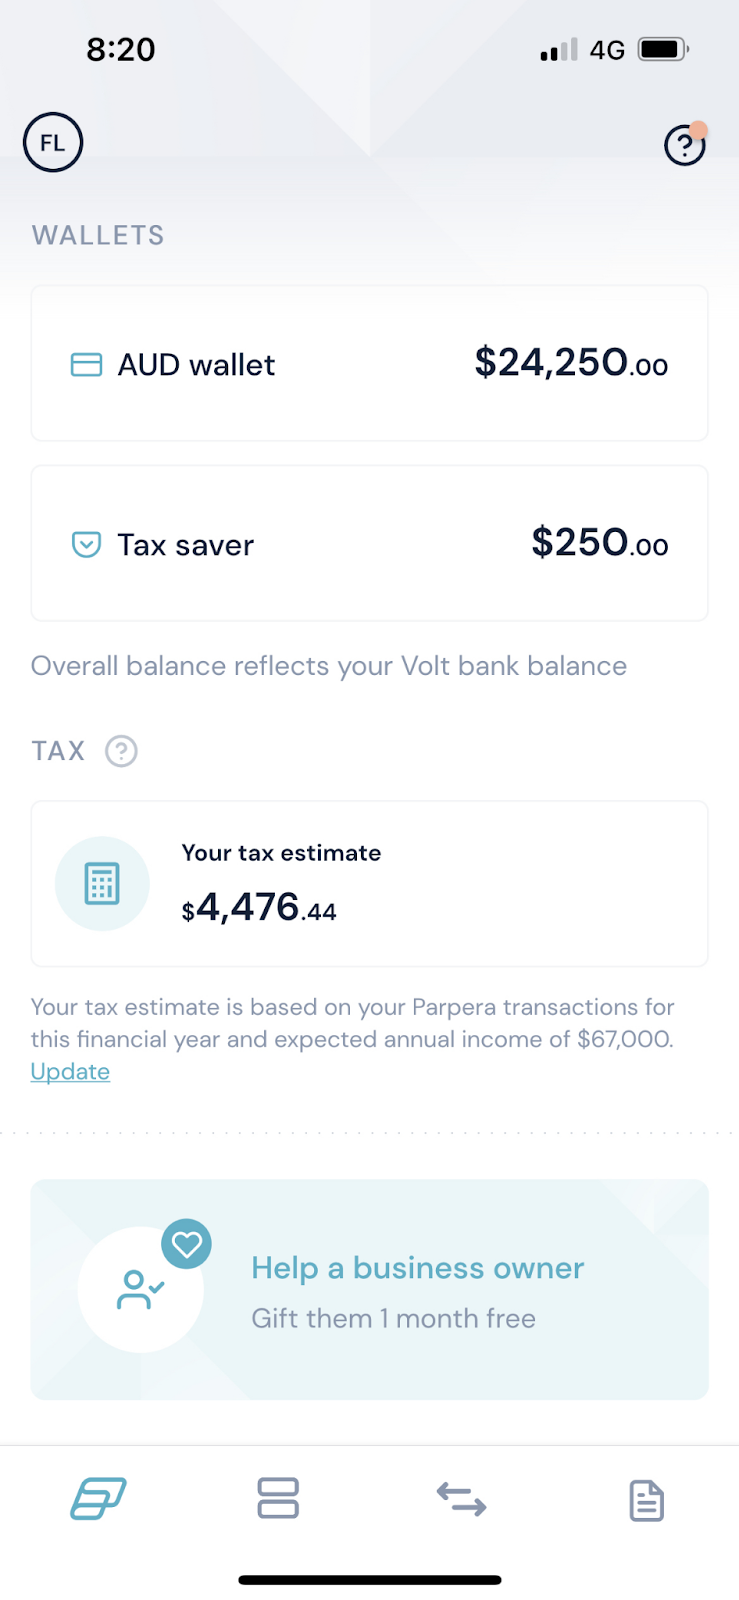Image resolution: width=739 pixels, height=1600 pixels.
Task: Tap the $4,476.44 tax estimate amount
Action: (x=259, y=908)
